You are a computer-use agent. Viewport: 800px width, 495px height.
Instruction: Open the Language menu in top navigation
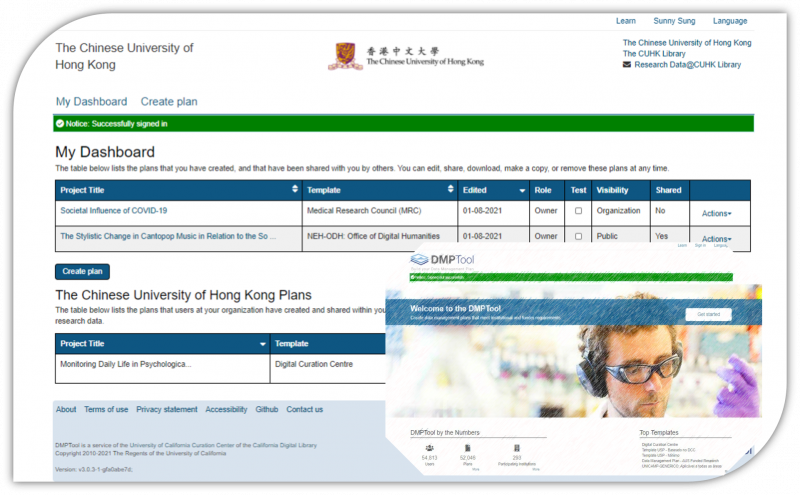click(730, 21)
